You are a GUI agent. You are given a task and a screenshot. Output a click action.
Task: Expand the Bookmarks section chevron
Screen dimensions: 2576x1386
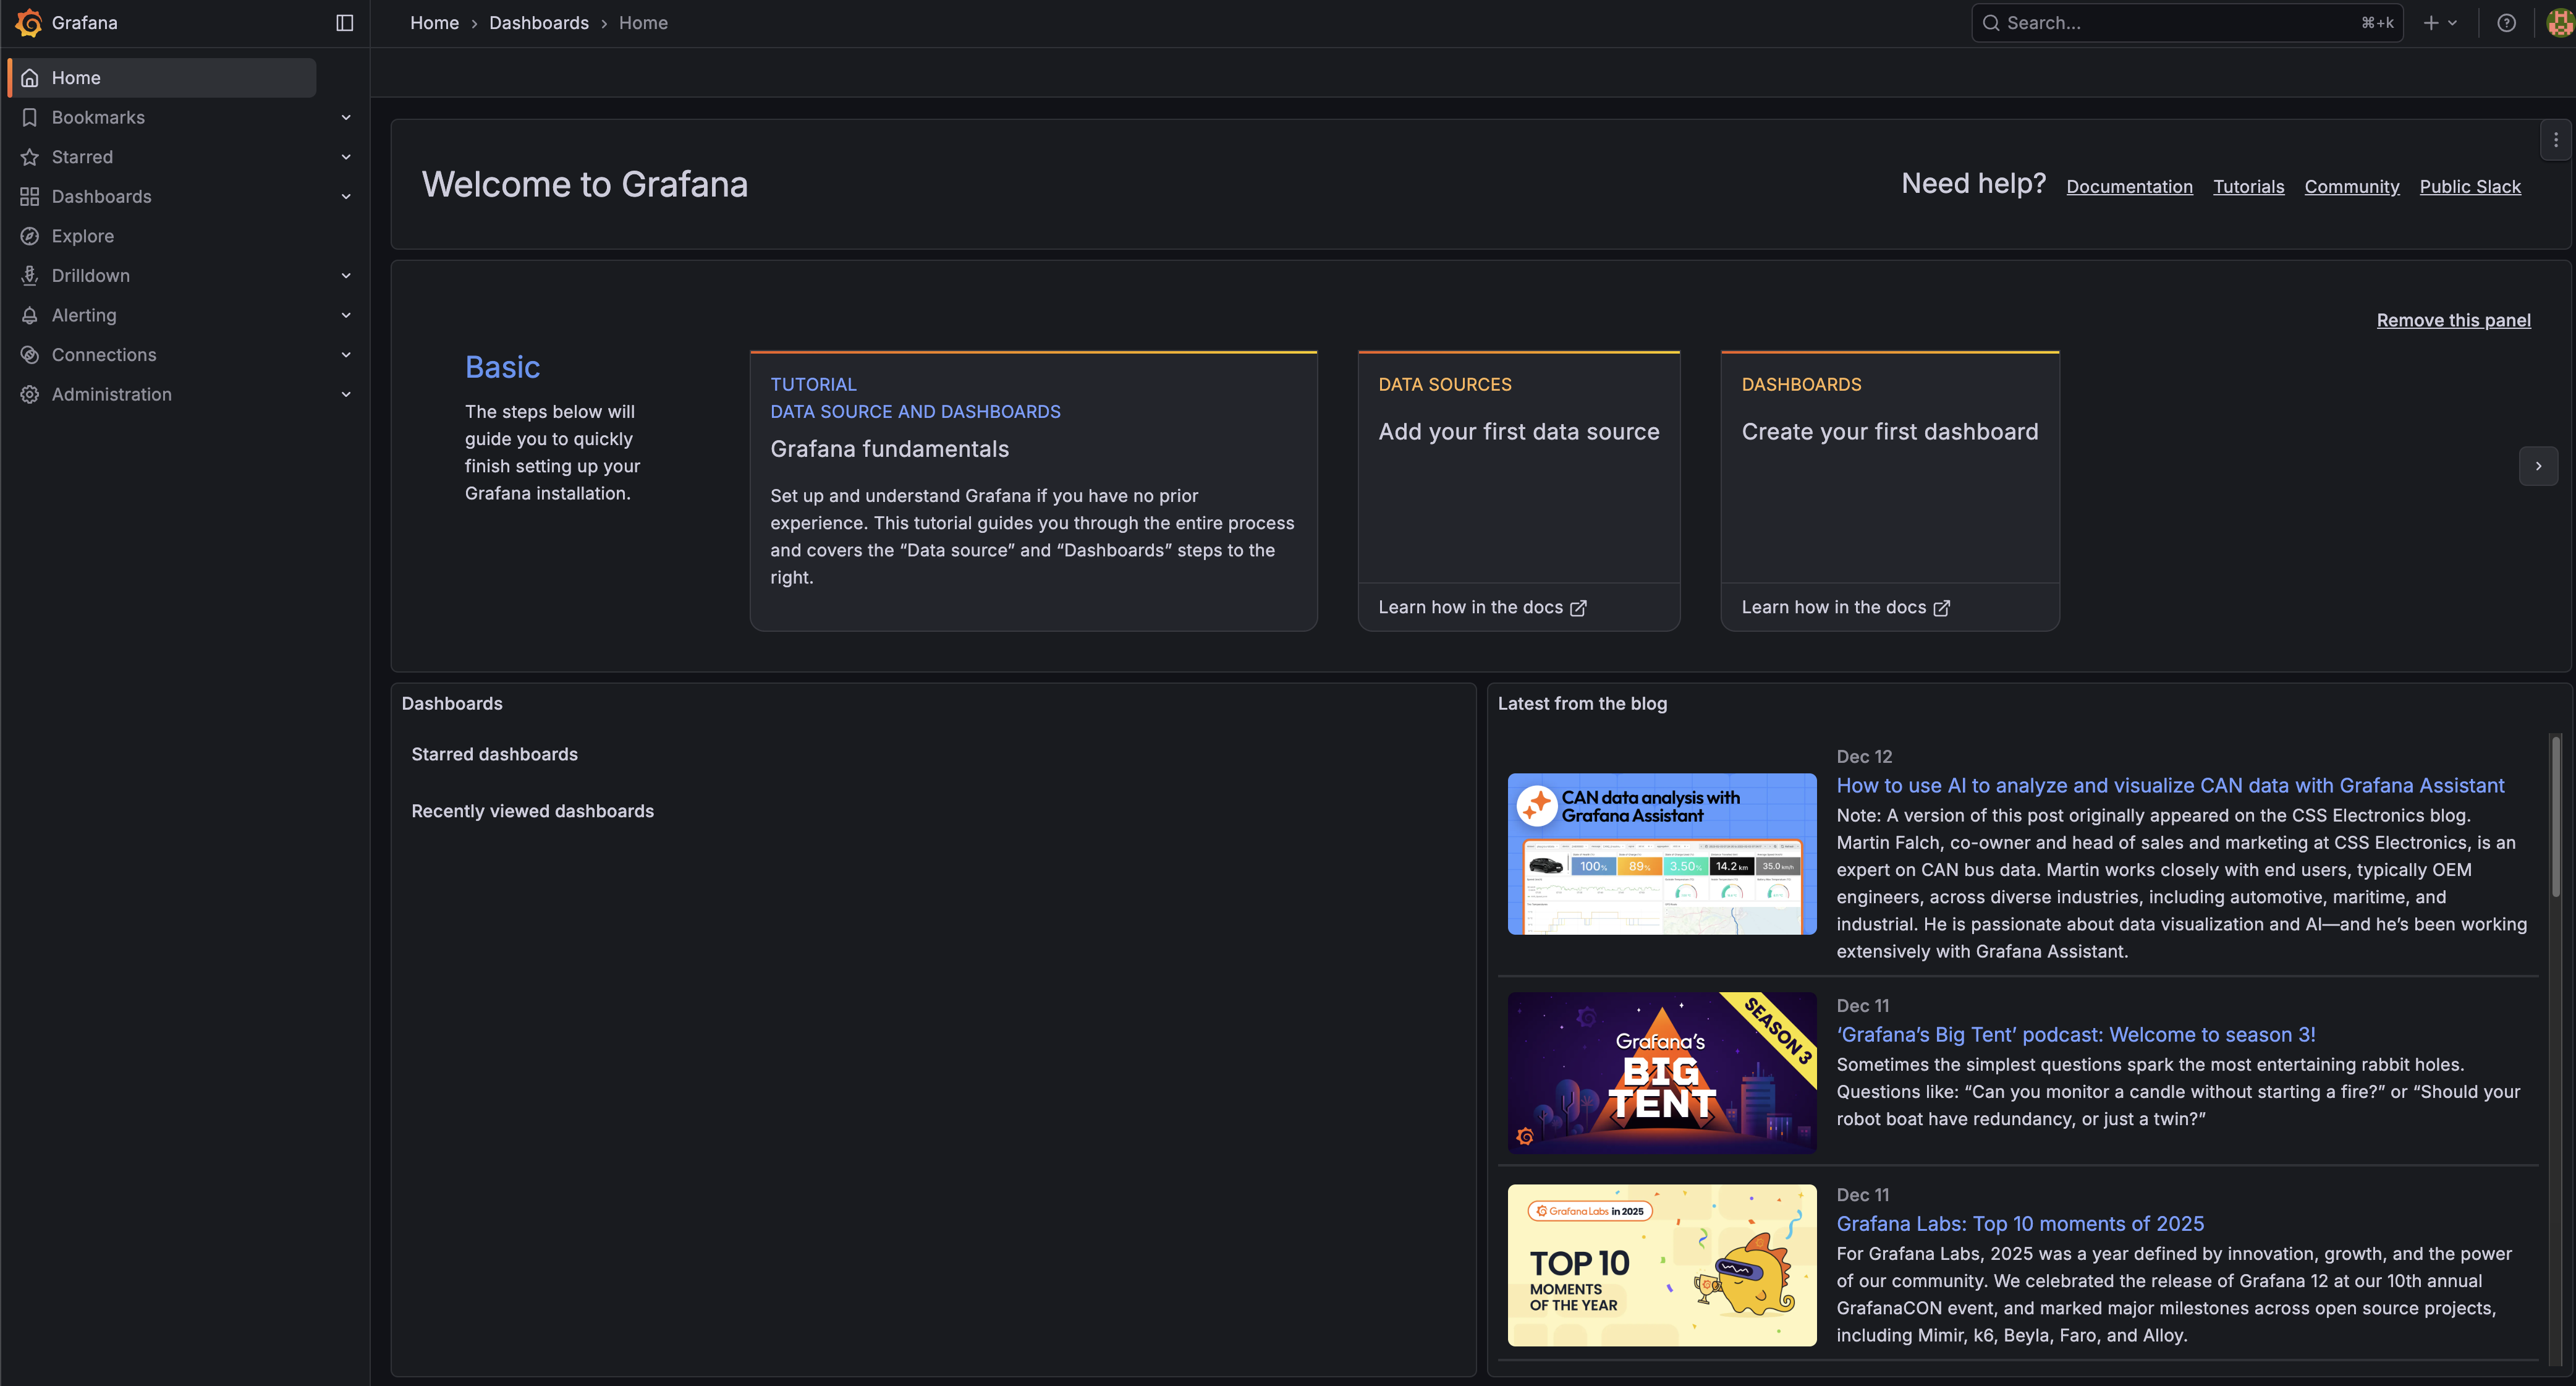pos(346,117)
